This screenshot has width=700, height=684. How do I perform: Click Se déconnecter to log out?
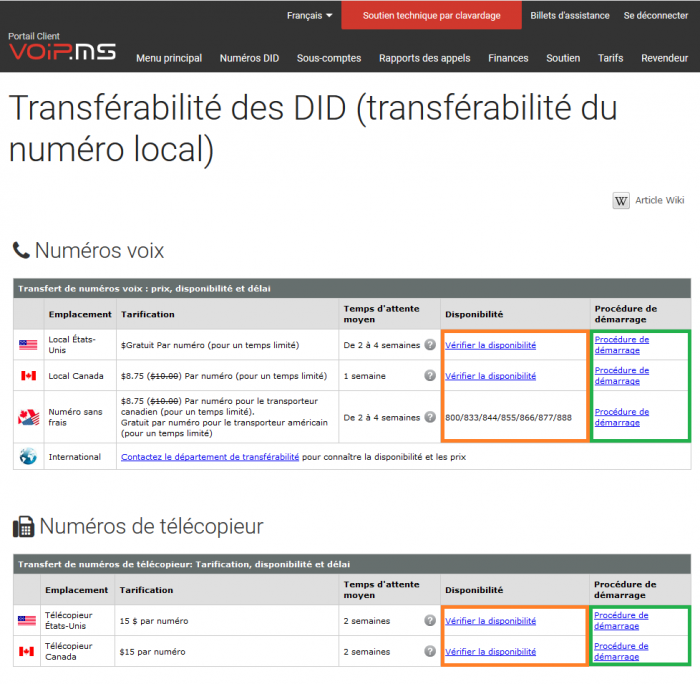tap(655, 16)
